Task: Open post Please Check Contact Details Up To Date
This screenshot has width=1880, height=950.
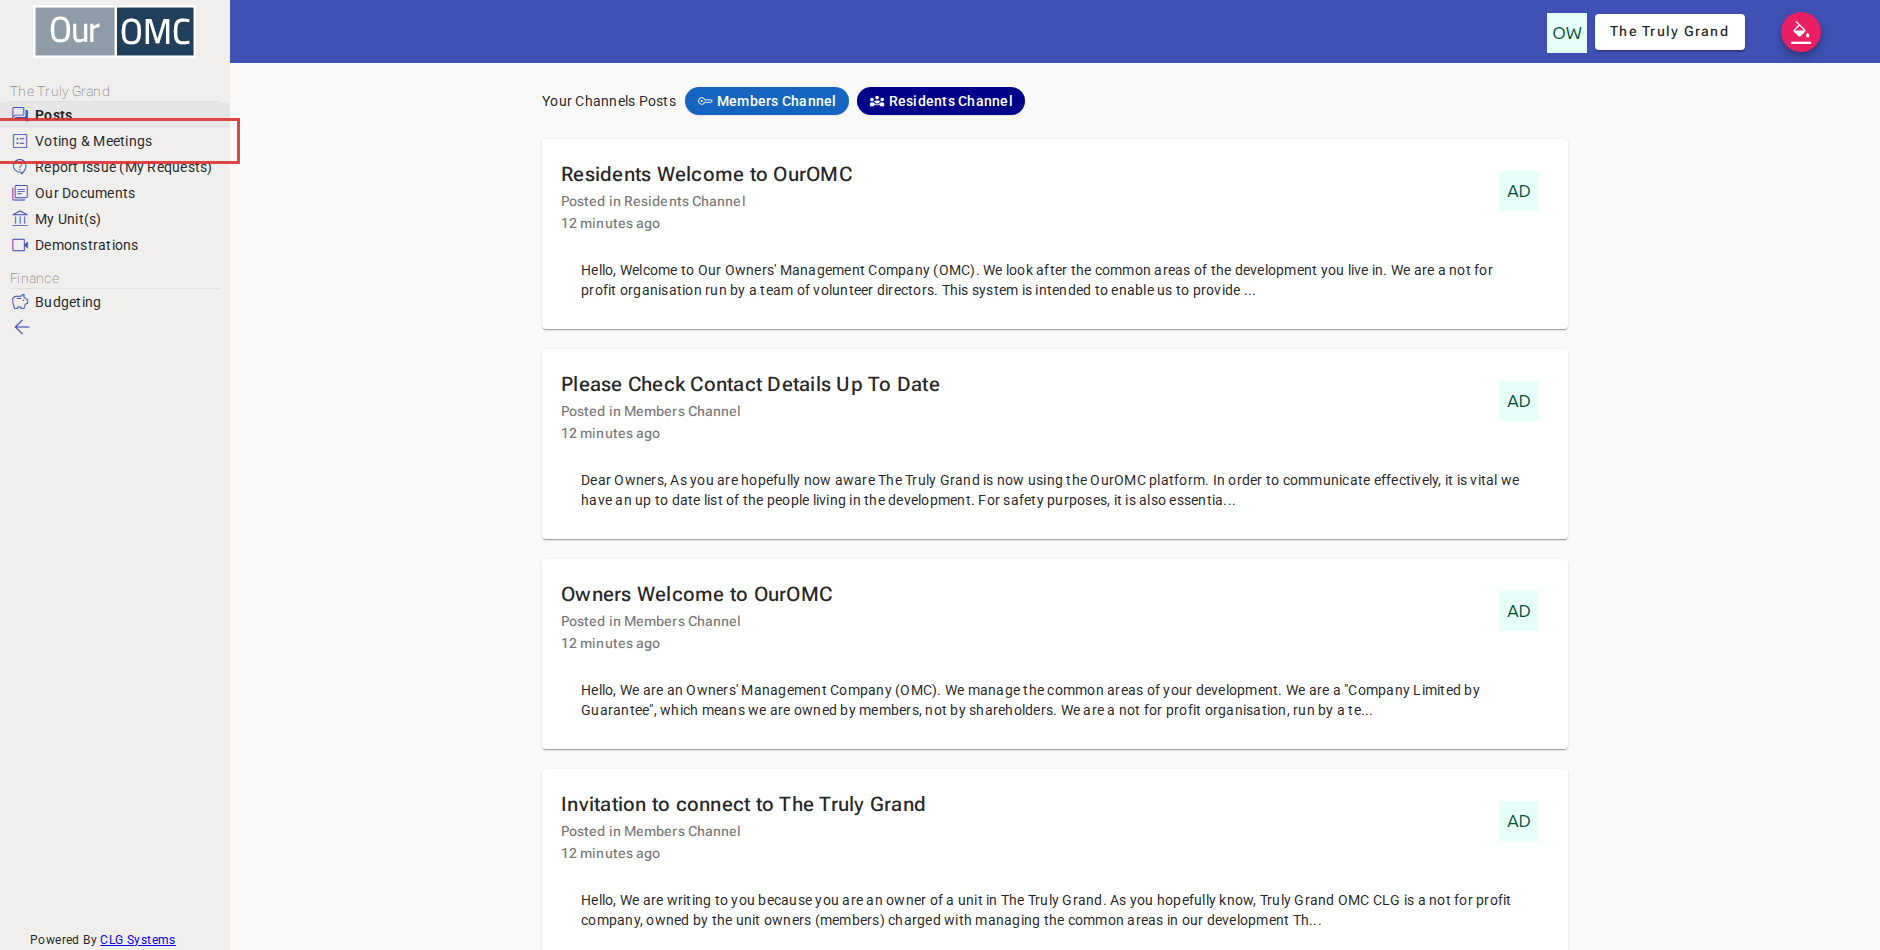Action: (750, 384)
